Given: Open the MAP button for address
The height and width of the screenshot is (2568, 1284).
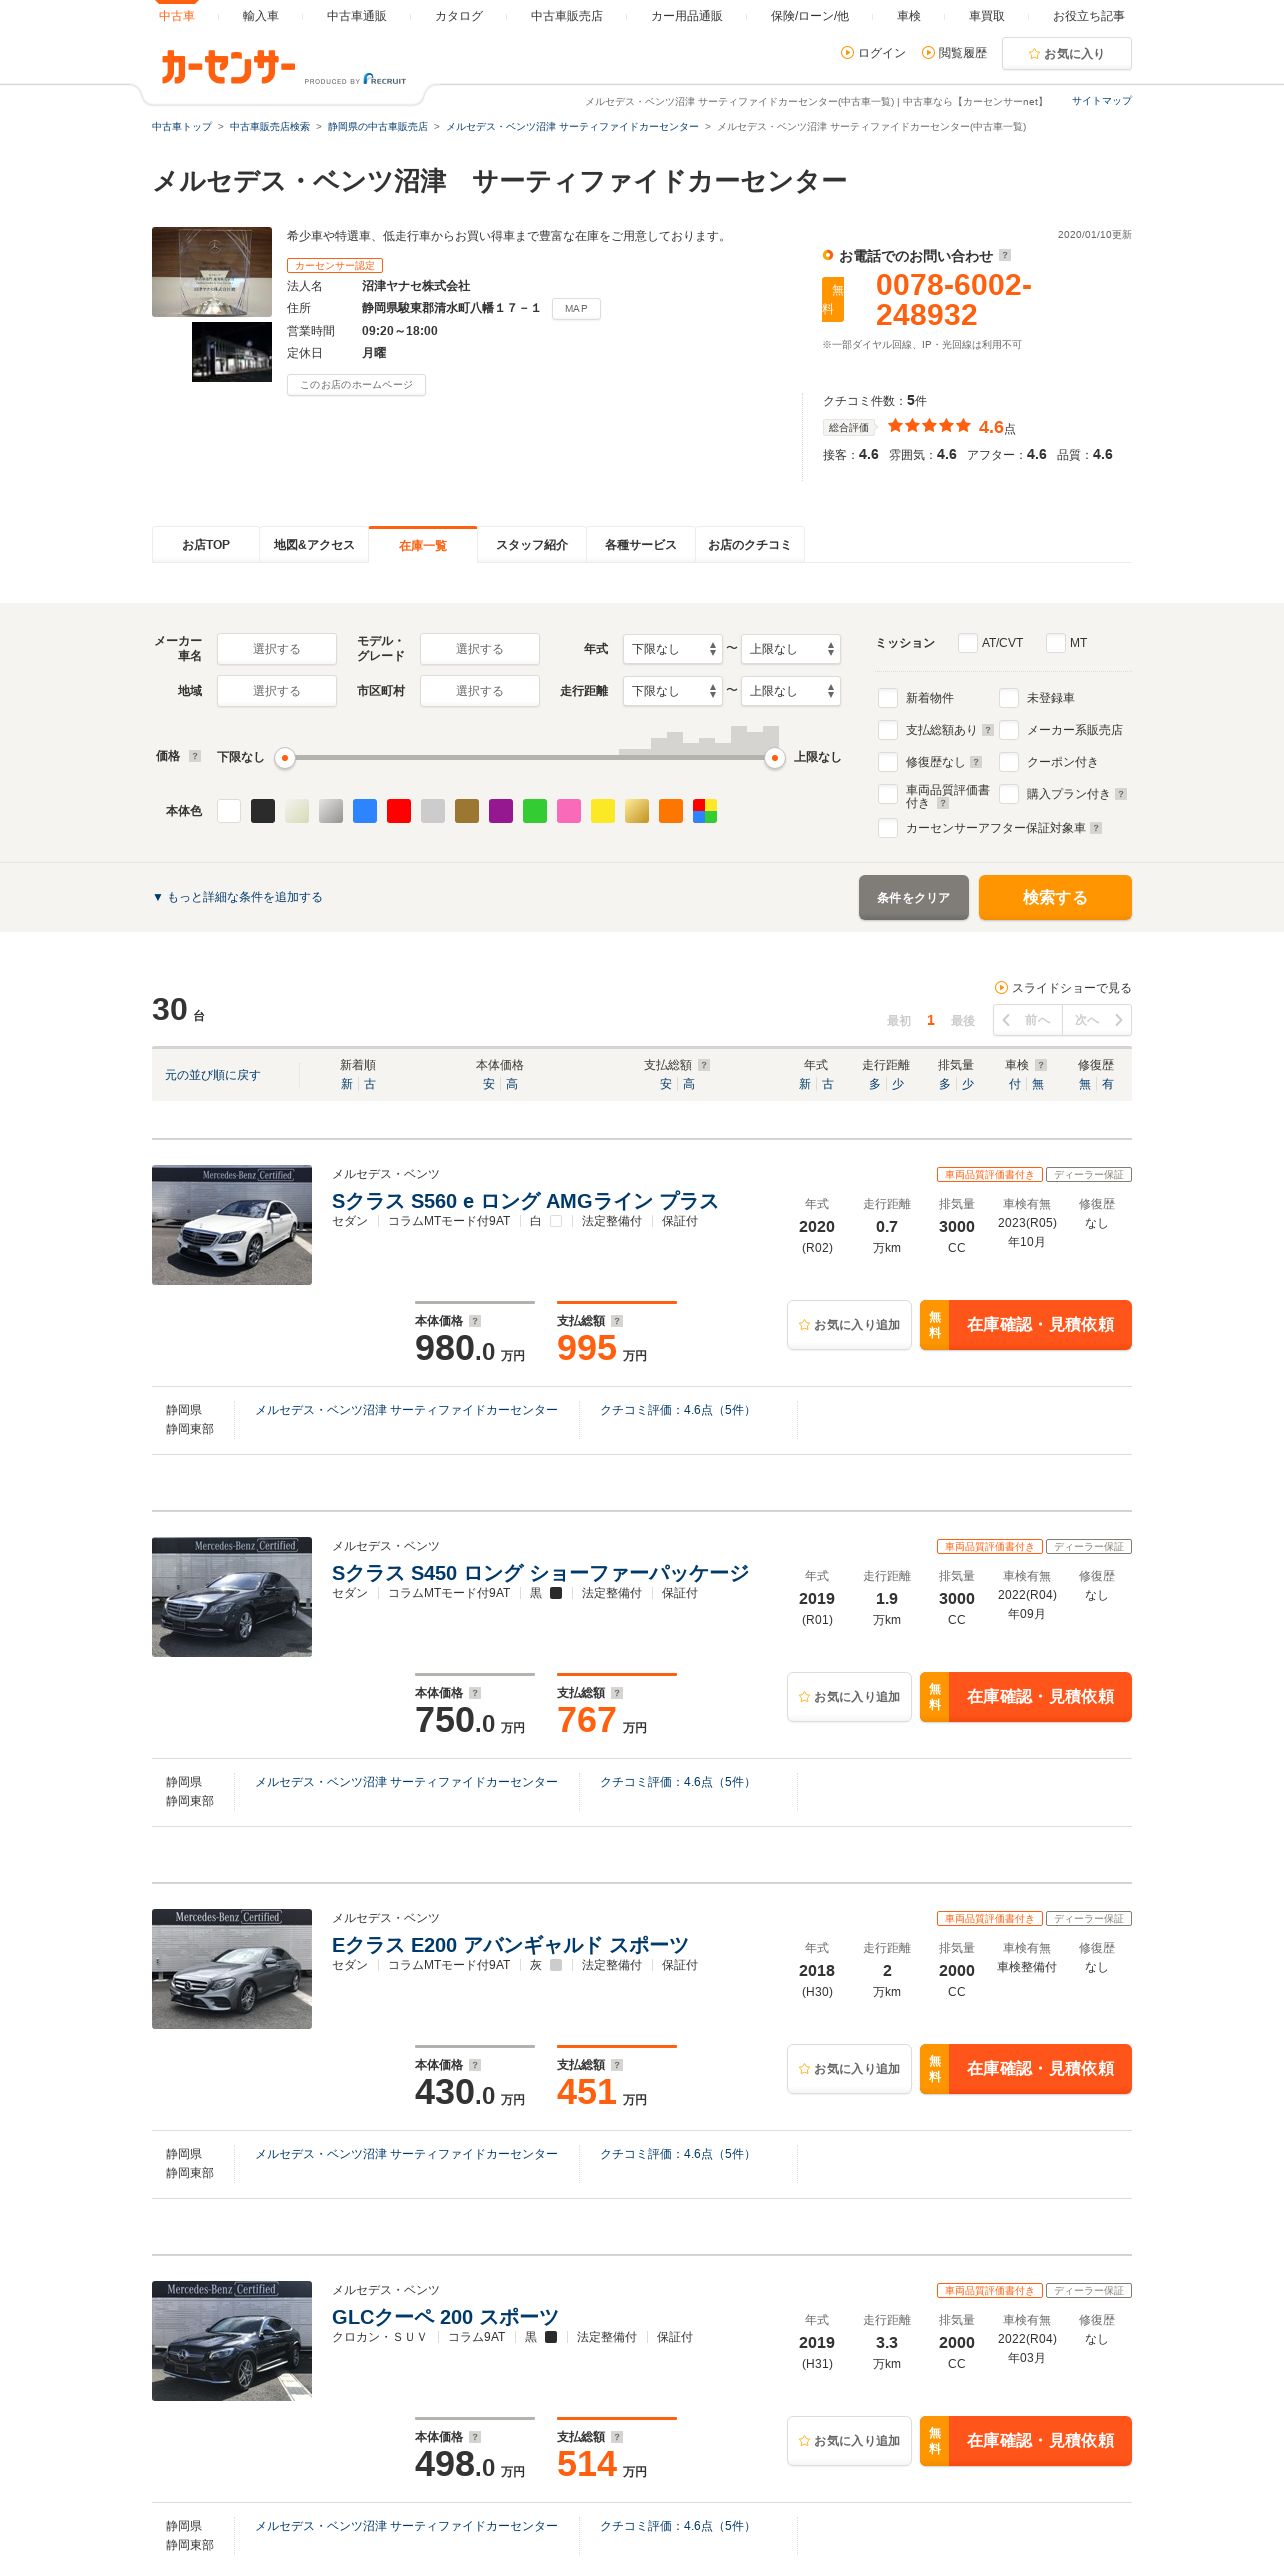Looking at the screenshot, I should click(x=576, y=308).
